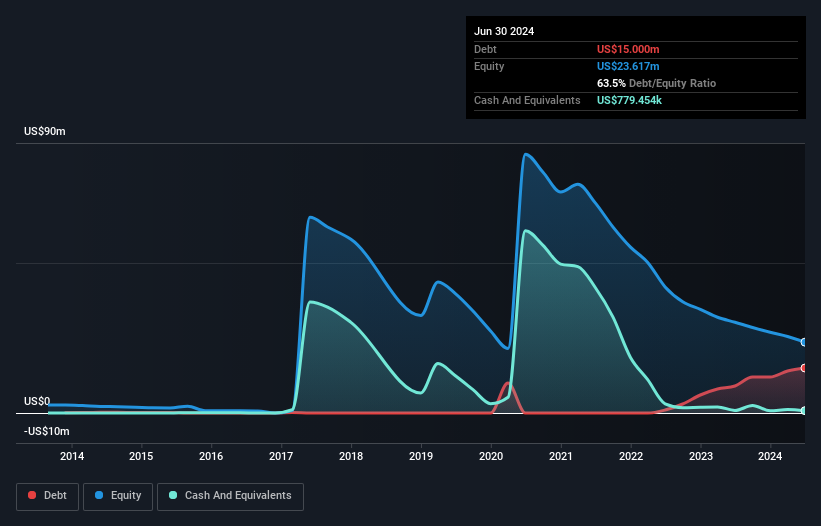821x526 pixels.
Task: Toggle the Debt series legend button
Action: click(x=48, y=496)
